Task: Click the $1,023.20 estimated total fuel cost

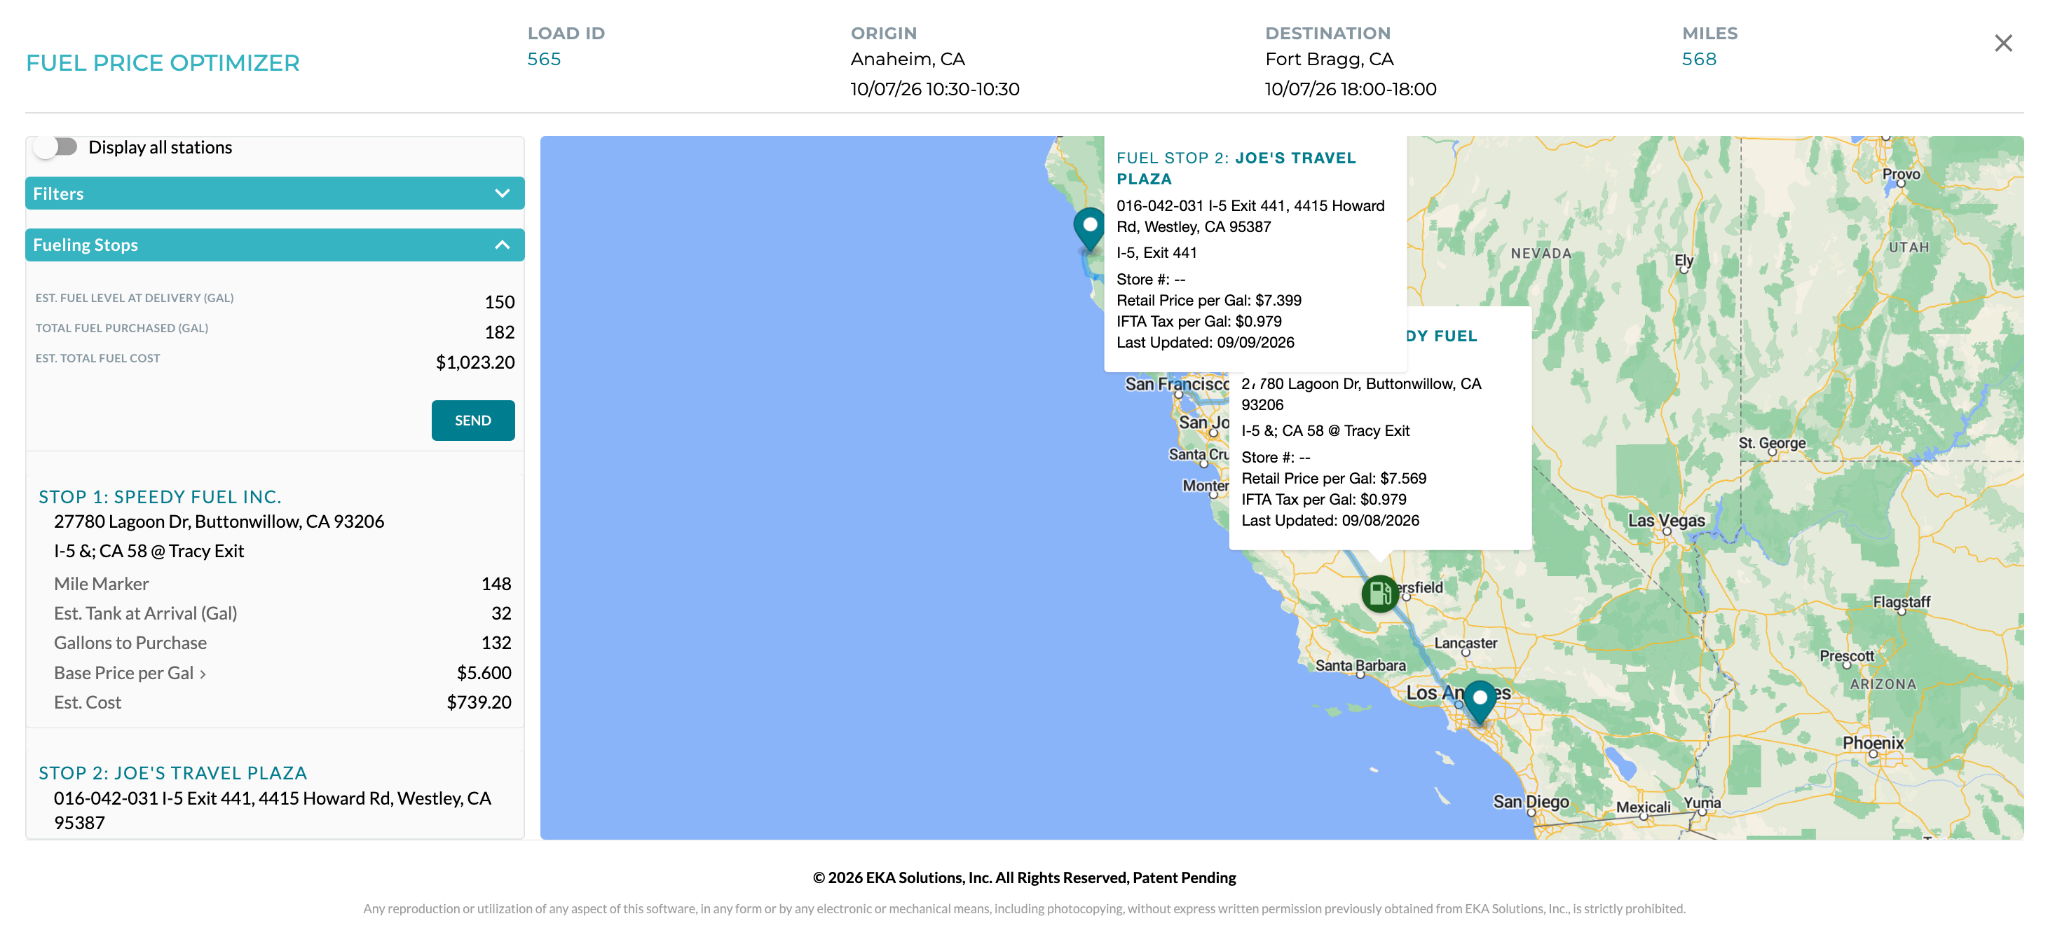Action: point(475,362)
